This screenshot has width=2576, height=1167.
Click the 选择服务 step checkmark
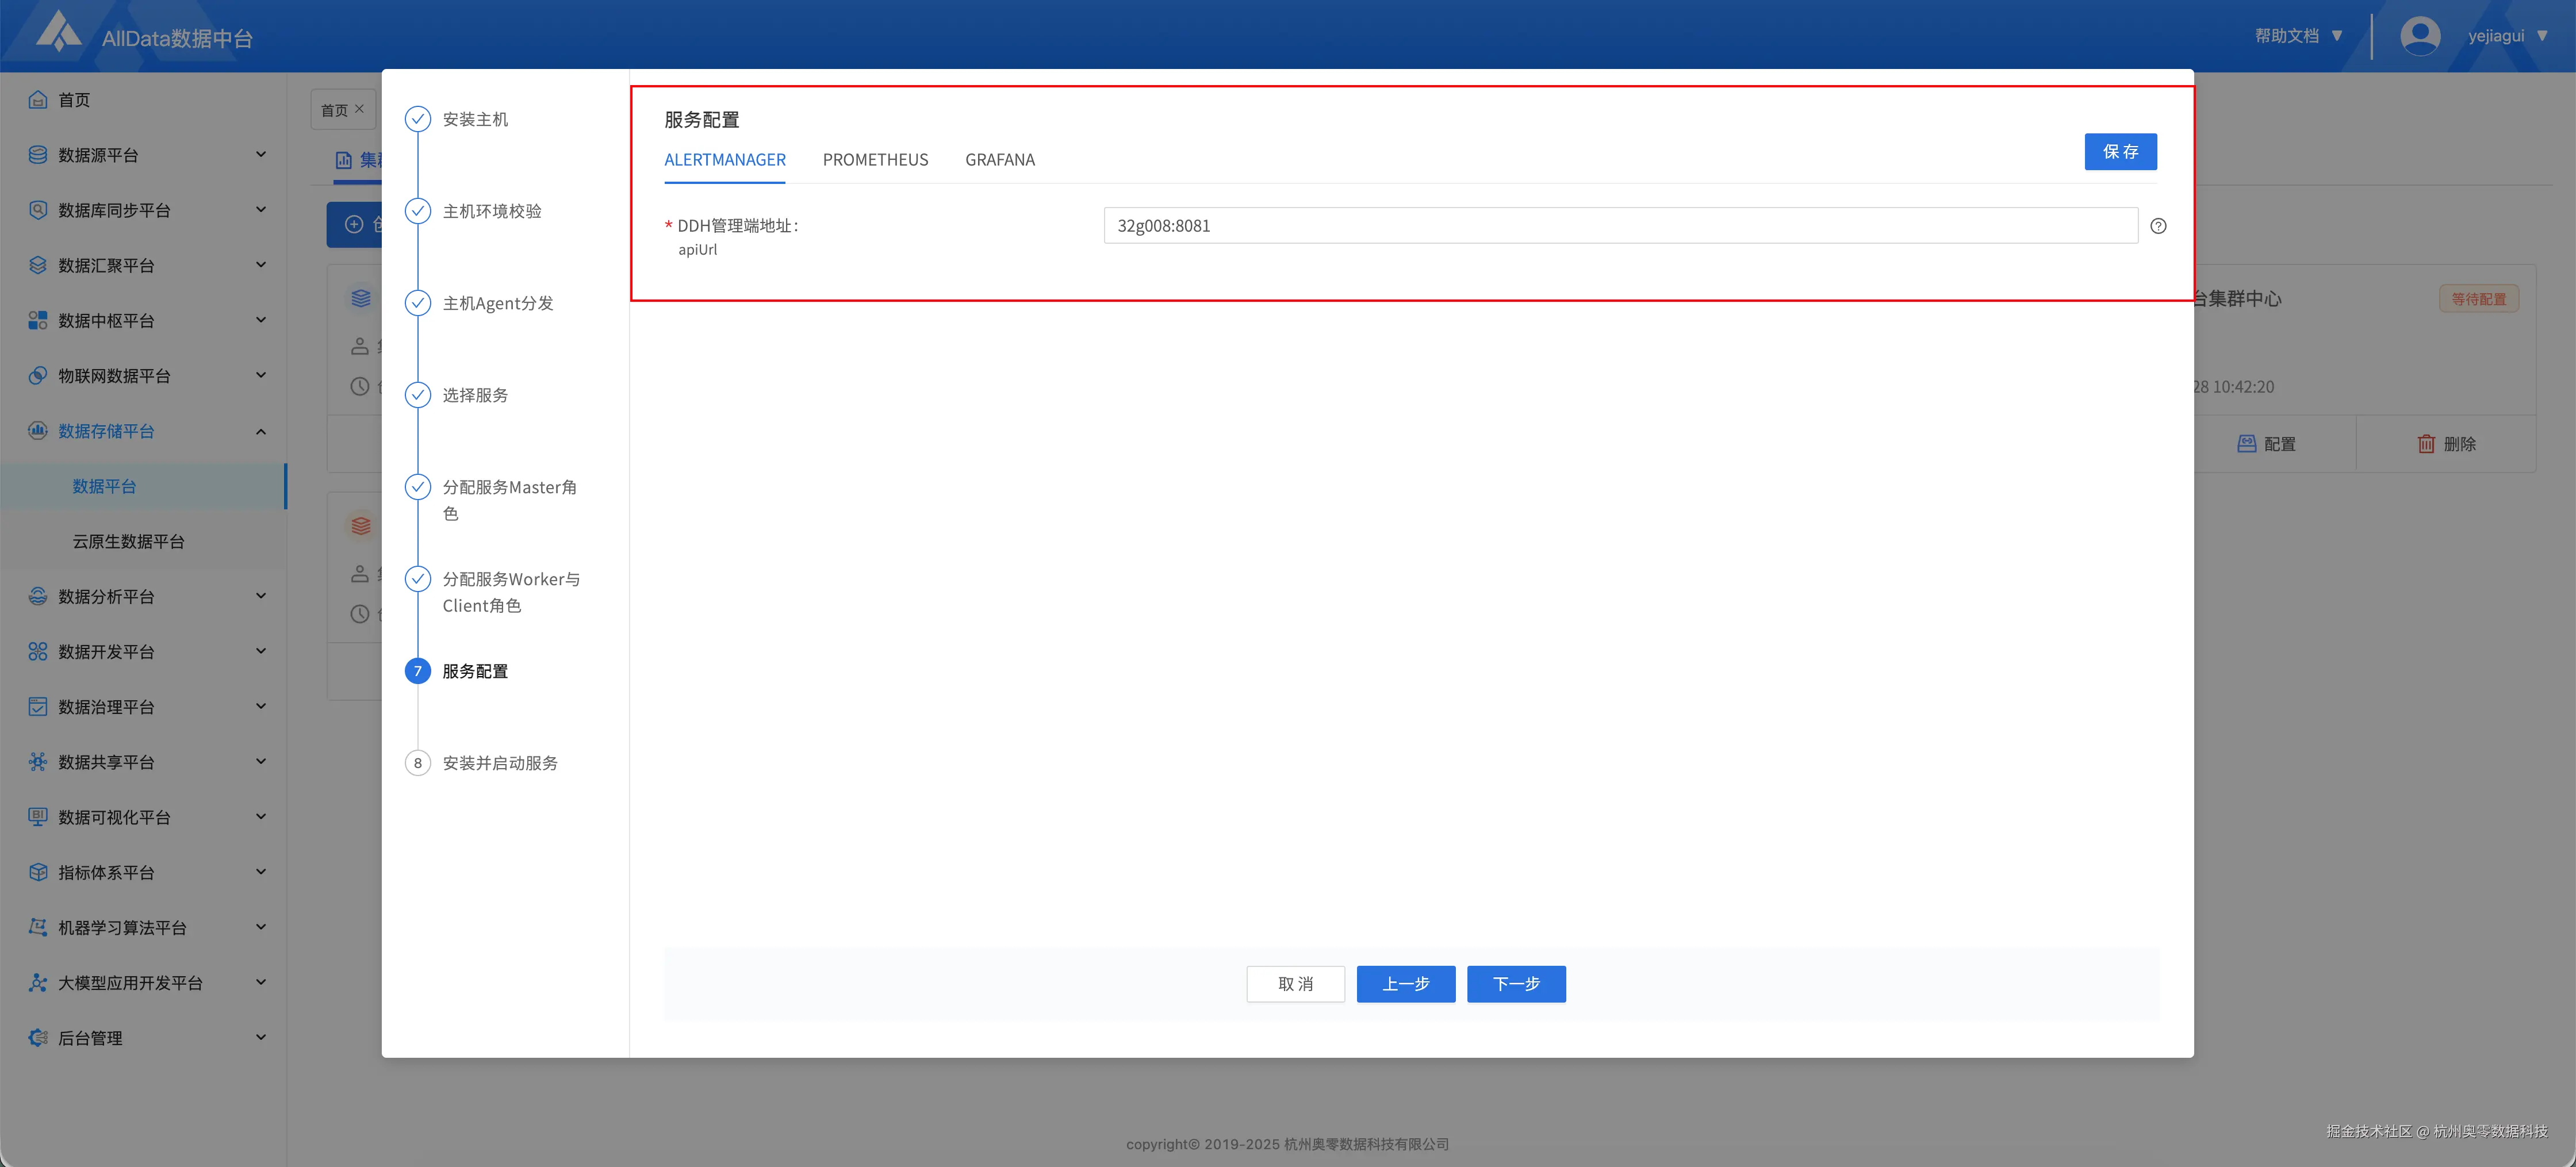coord(418,395)
